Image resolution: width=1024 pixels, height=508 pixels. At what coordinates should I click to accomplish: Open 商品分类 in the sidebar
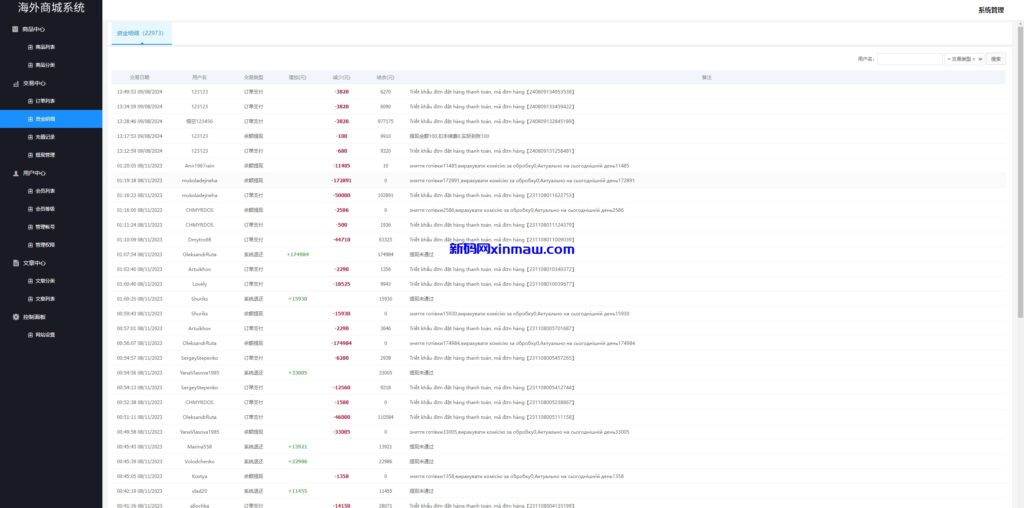point(45,65)
